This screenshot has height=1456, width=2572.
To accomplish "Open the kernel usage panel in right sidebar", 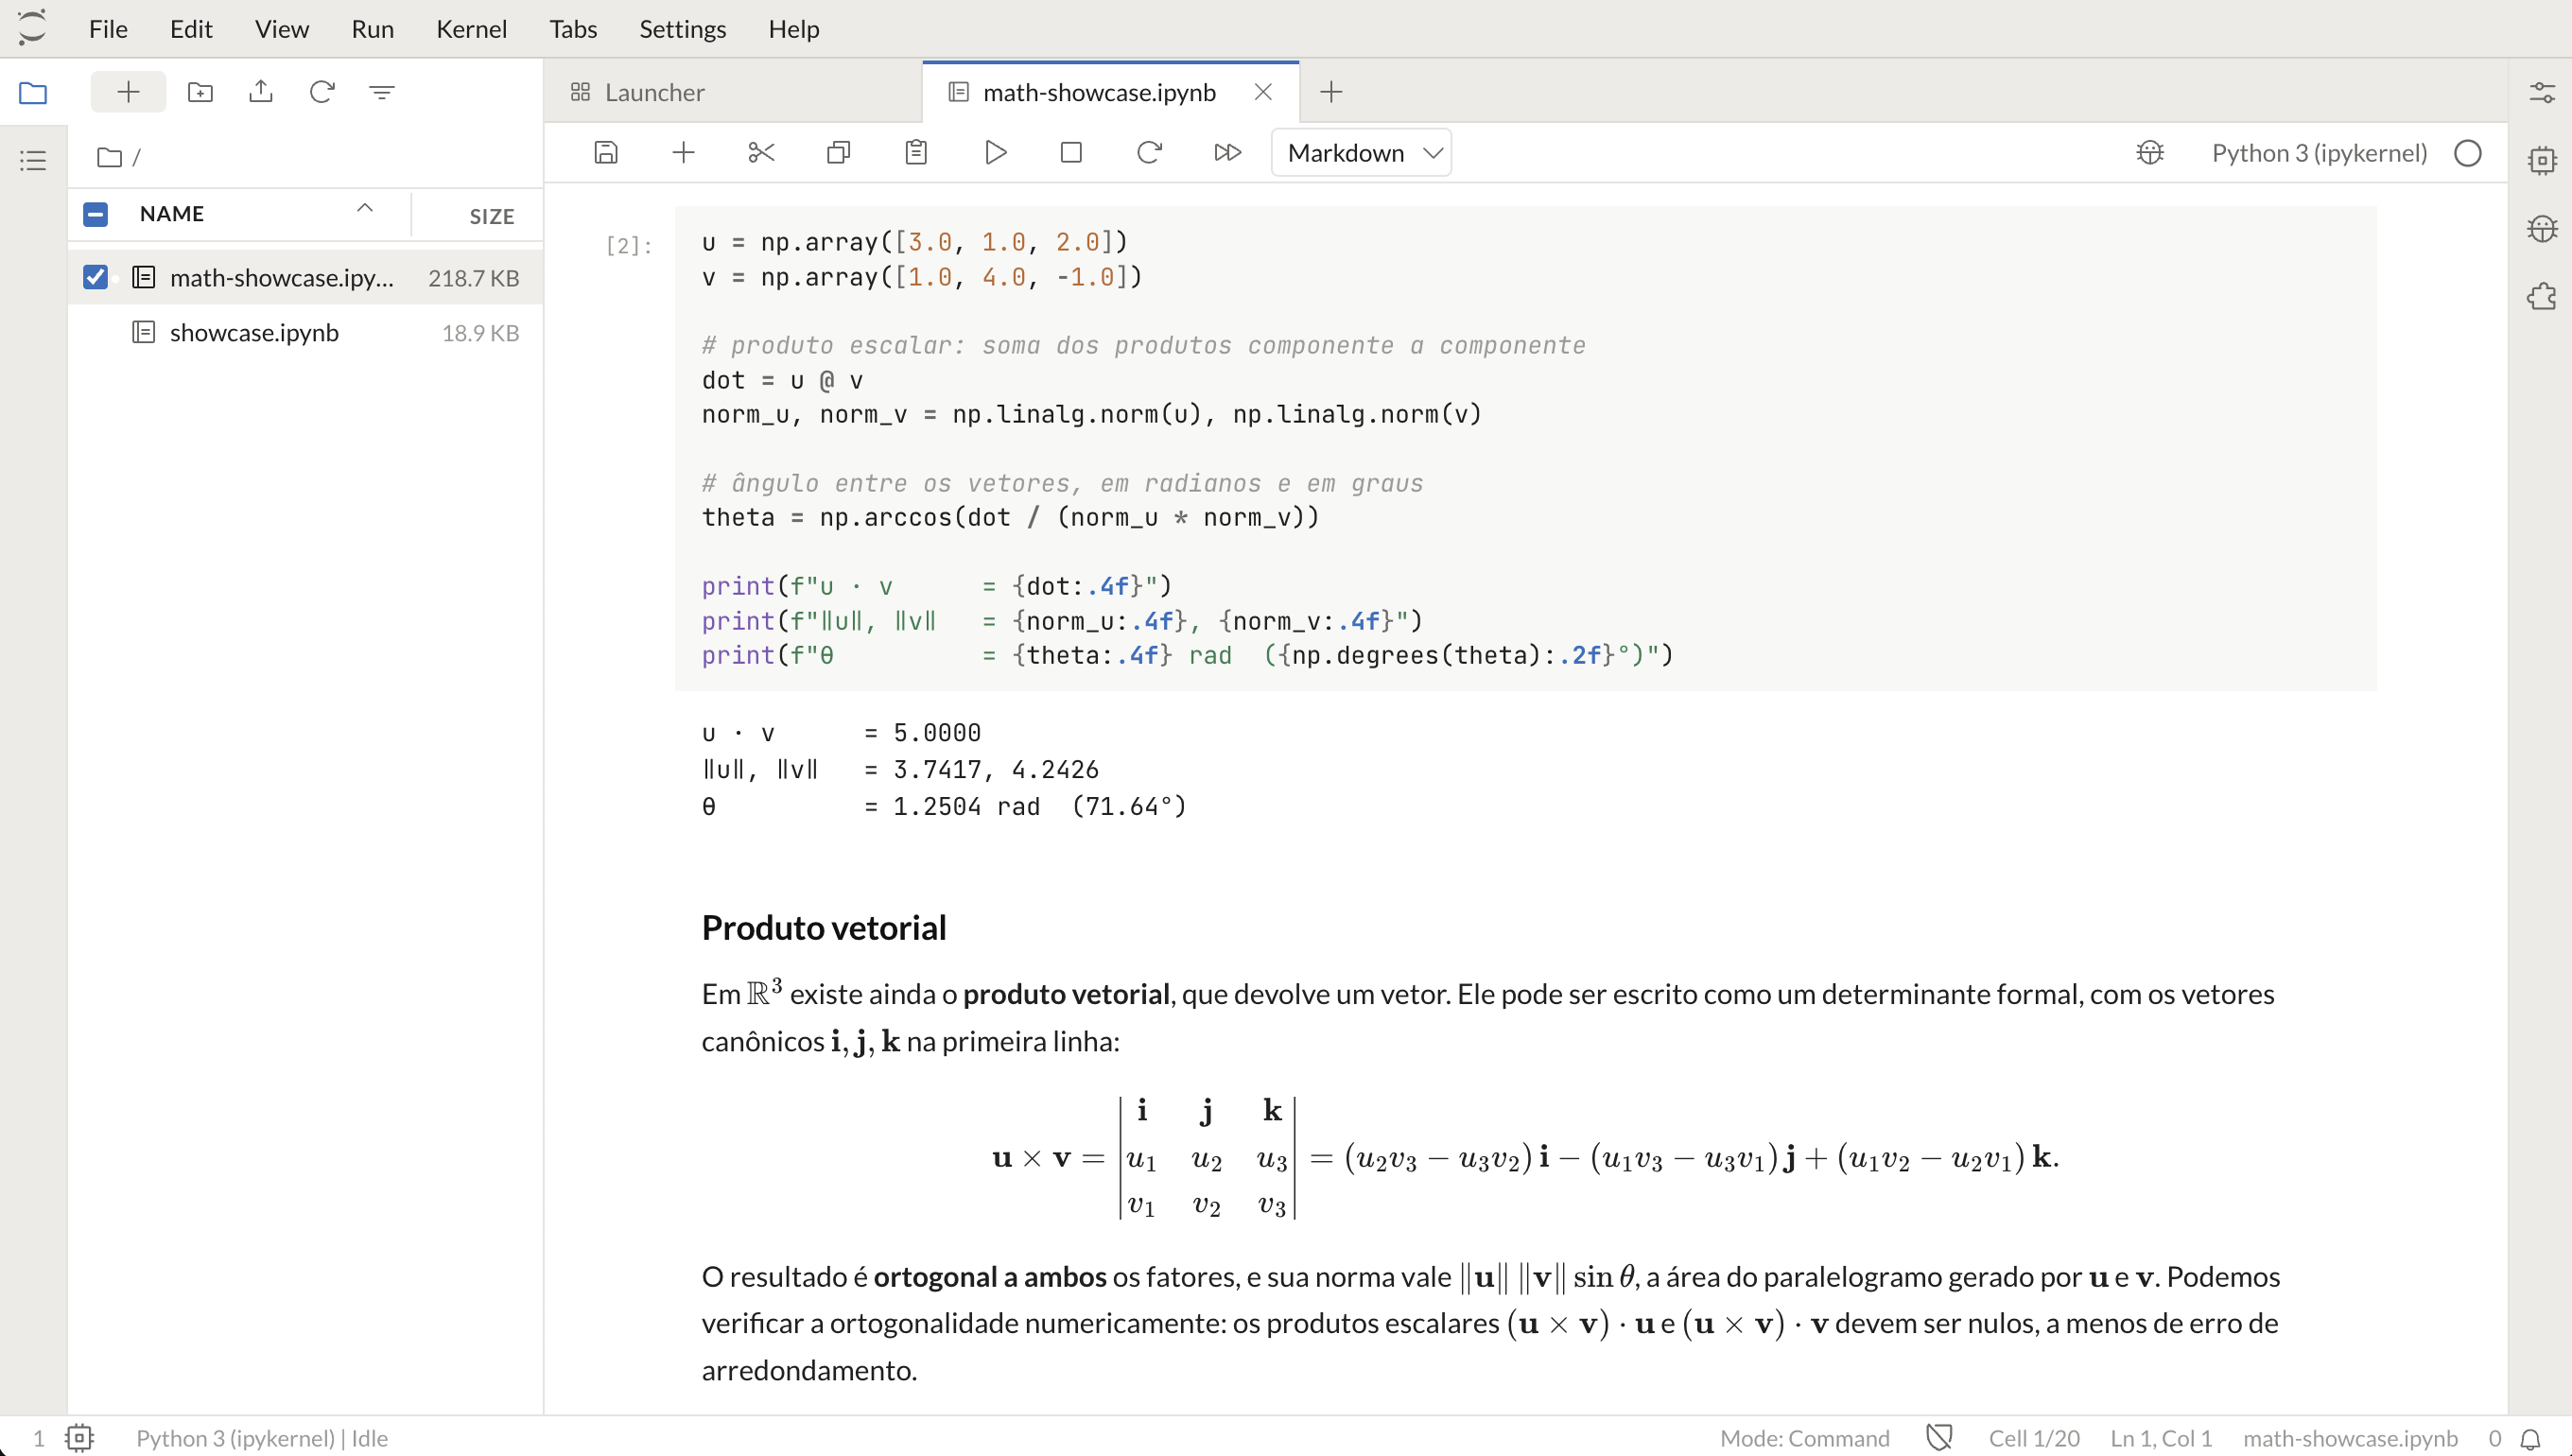I will coord(2542,160).
